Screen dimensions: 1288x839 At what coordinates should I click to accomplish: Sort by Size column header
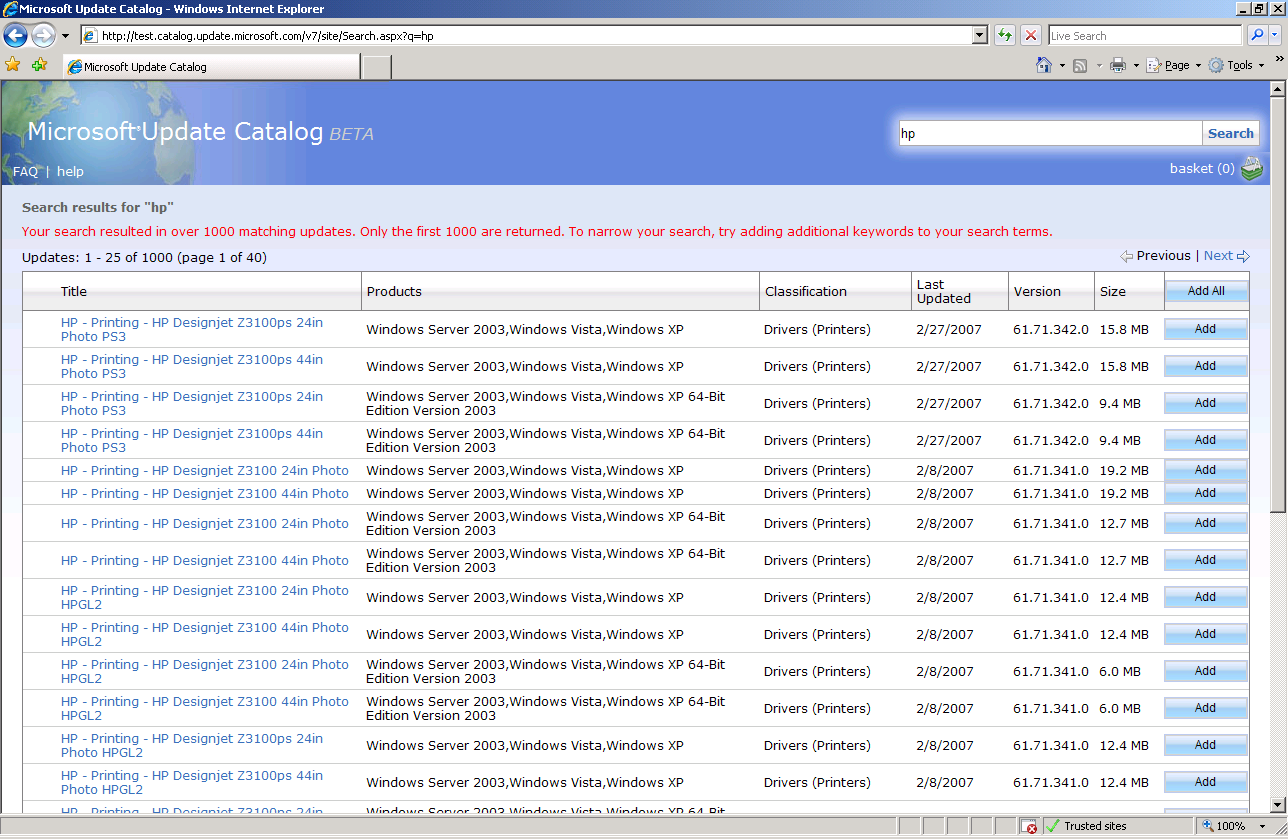[x=1113, y=291]
